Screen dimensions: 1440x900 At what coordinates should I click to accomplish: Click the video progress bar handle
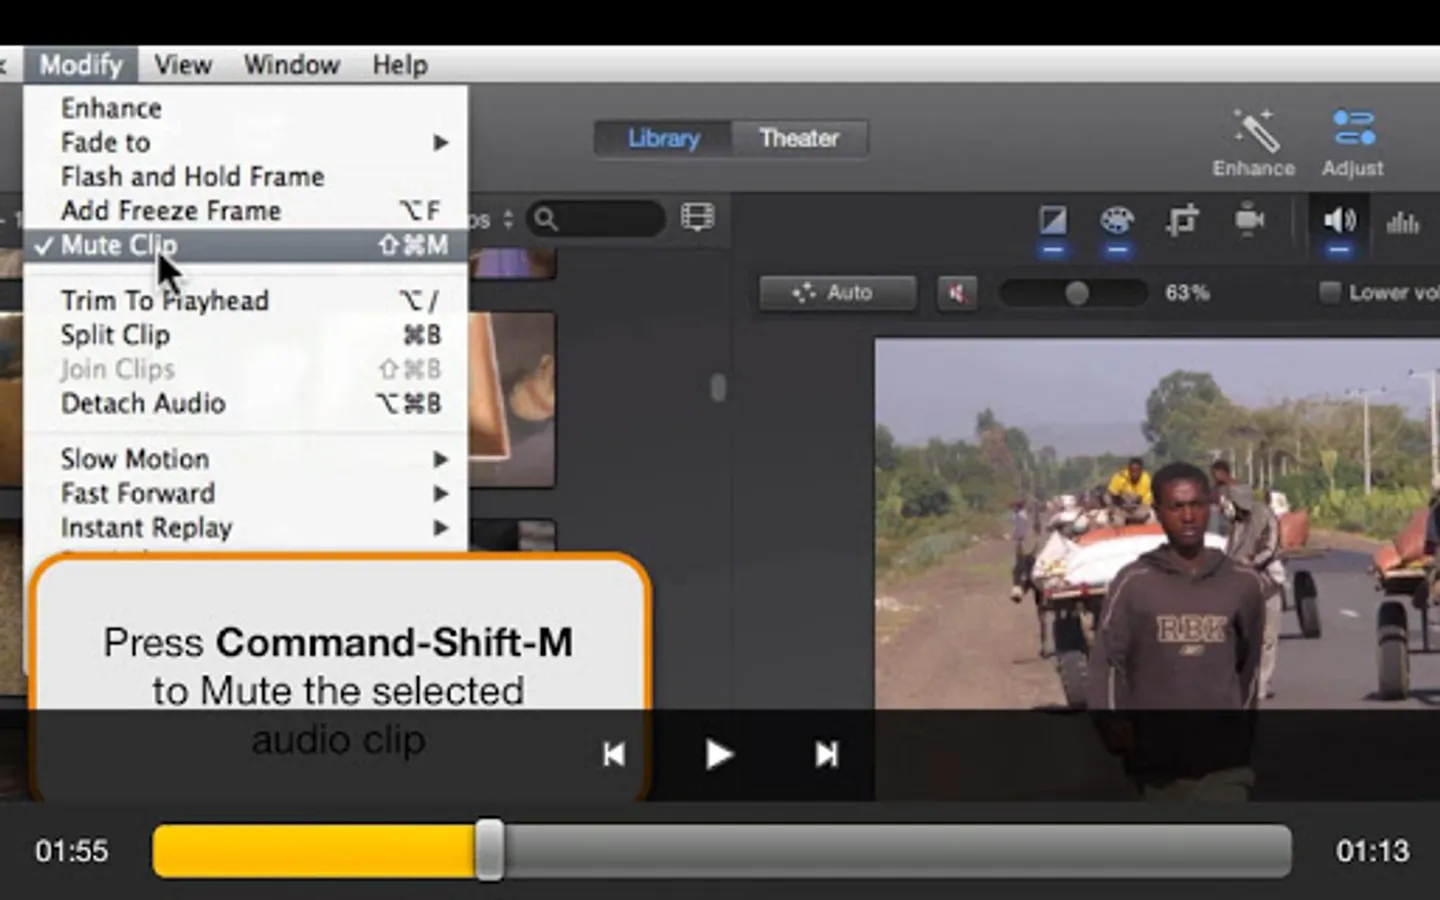[489, 850]
